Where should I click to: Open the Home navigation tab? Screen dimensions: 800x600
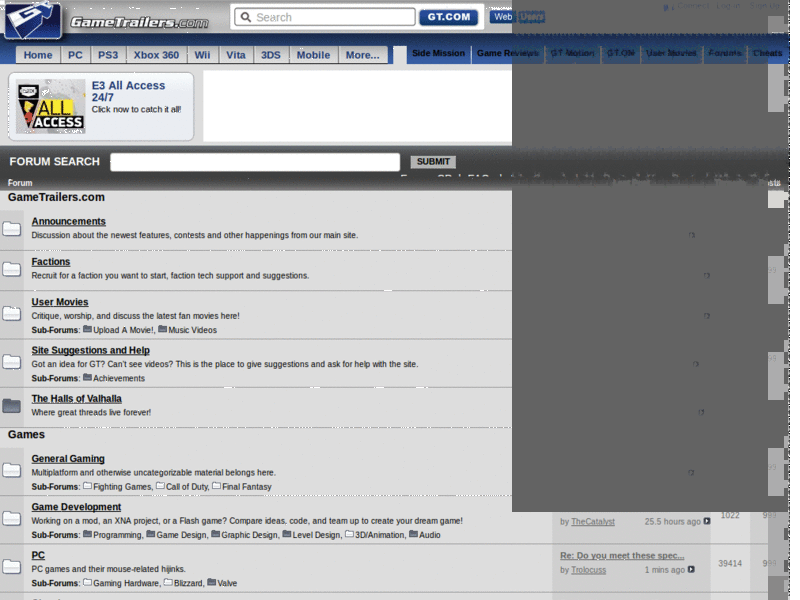coord(38,55)
